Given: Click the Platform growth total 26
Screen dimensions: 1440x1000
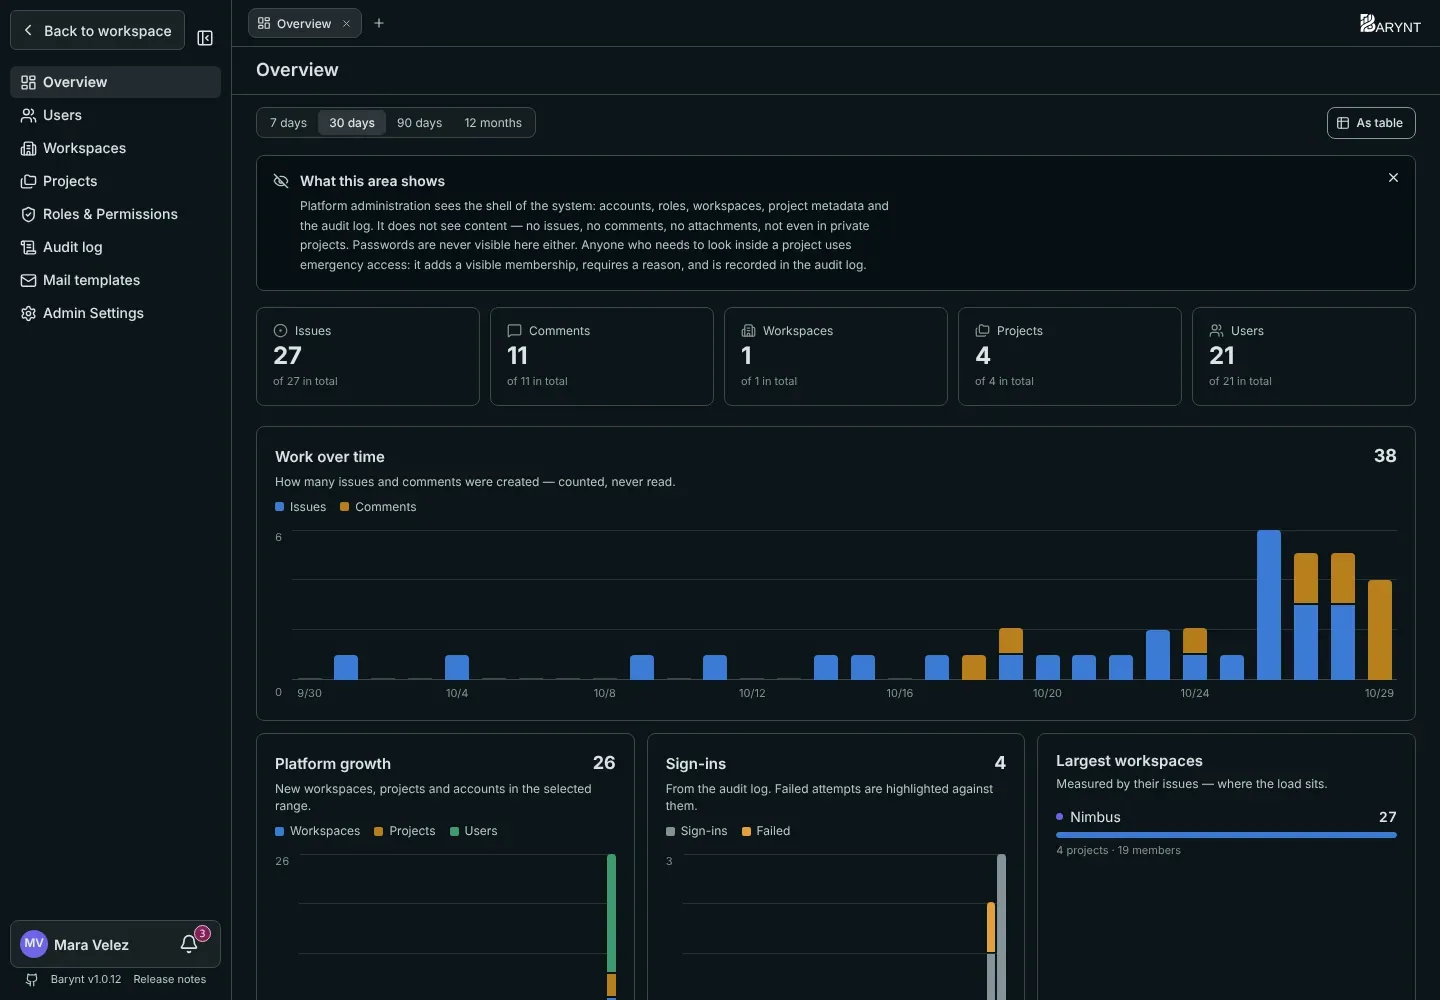Looking at the screenshot, I should (604, 763).
